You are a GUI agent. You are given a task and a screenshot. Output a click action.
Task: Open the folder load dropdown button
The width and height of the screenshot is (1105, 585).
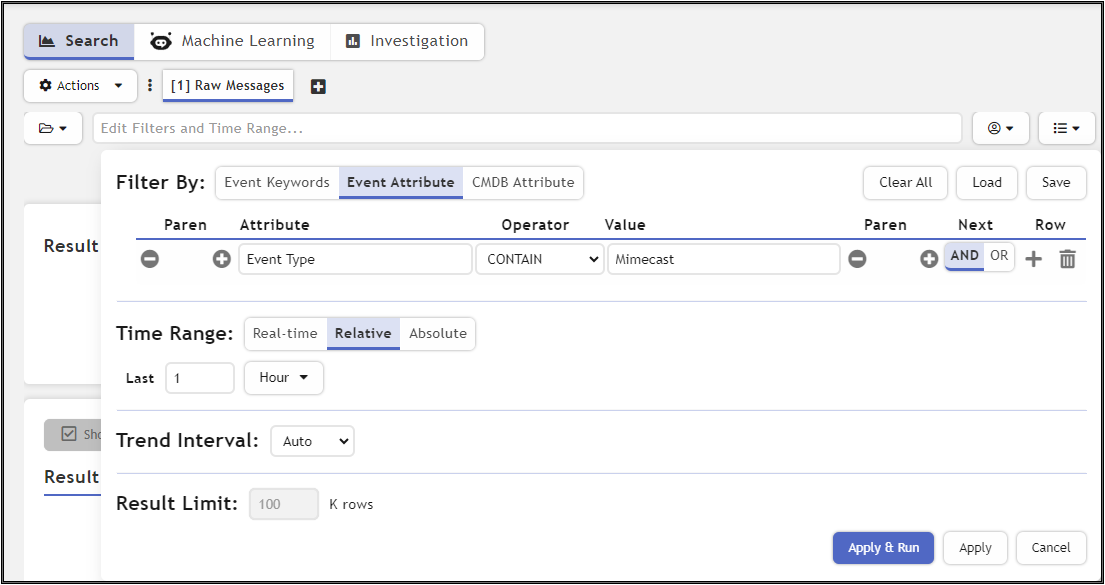tap(53, 128)
